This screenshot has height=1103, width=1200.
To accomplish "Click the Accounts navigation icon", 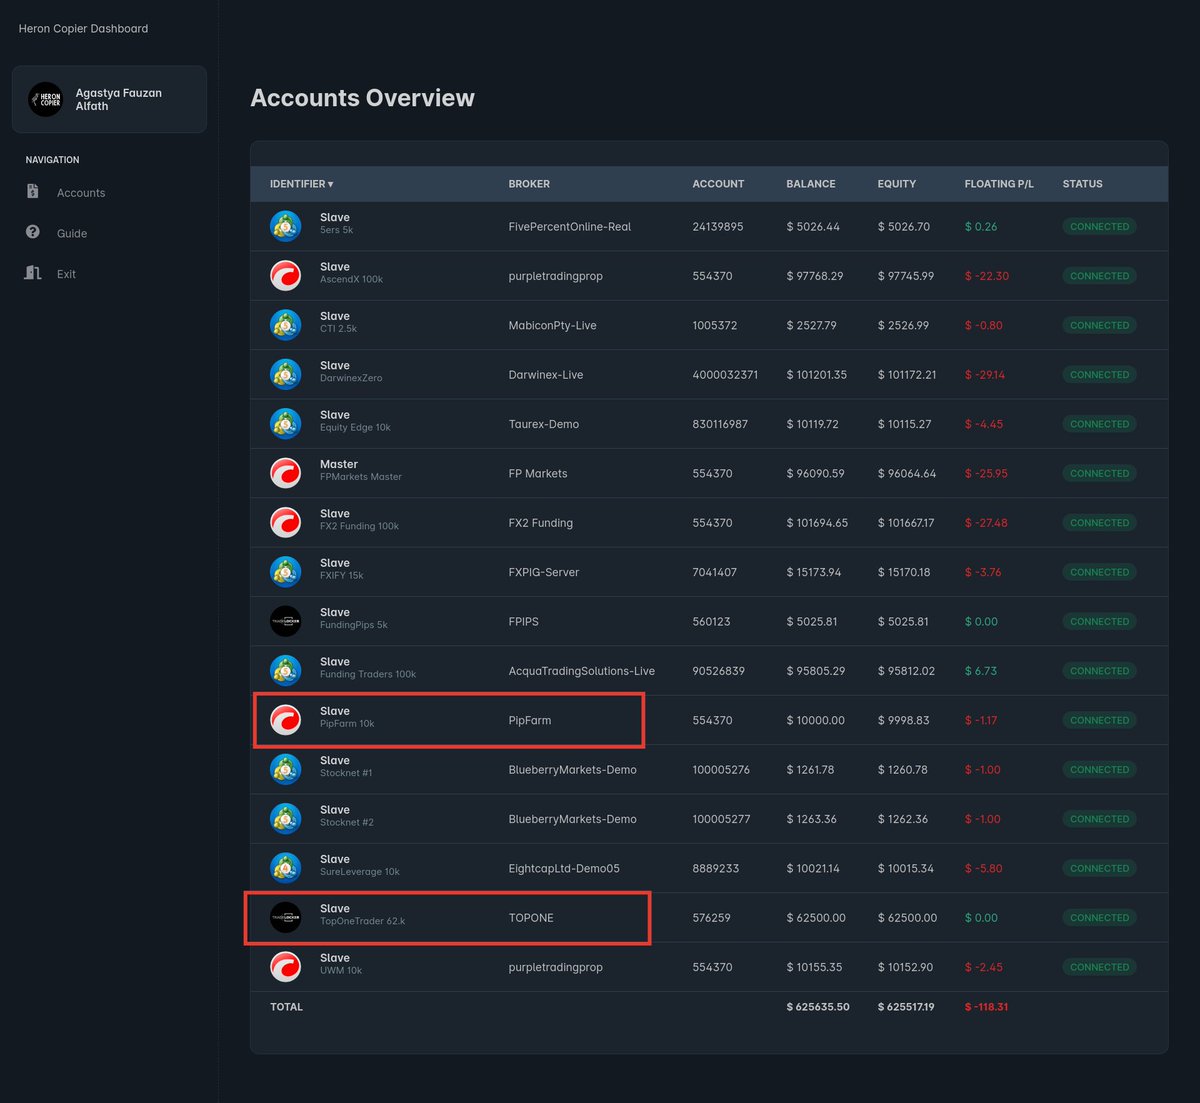I will click(x=32, y=191).
